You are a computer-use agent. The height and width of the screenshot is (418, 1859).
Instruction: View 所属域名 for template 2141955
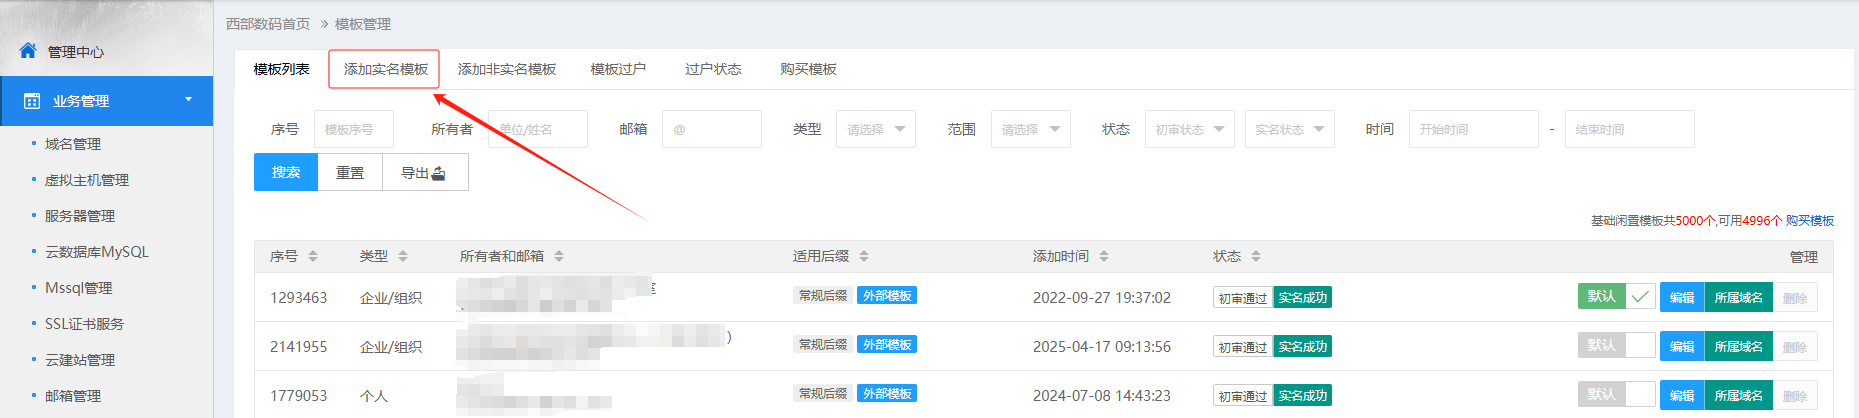pyautogui.click(x=1738, y=346)
